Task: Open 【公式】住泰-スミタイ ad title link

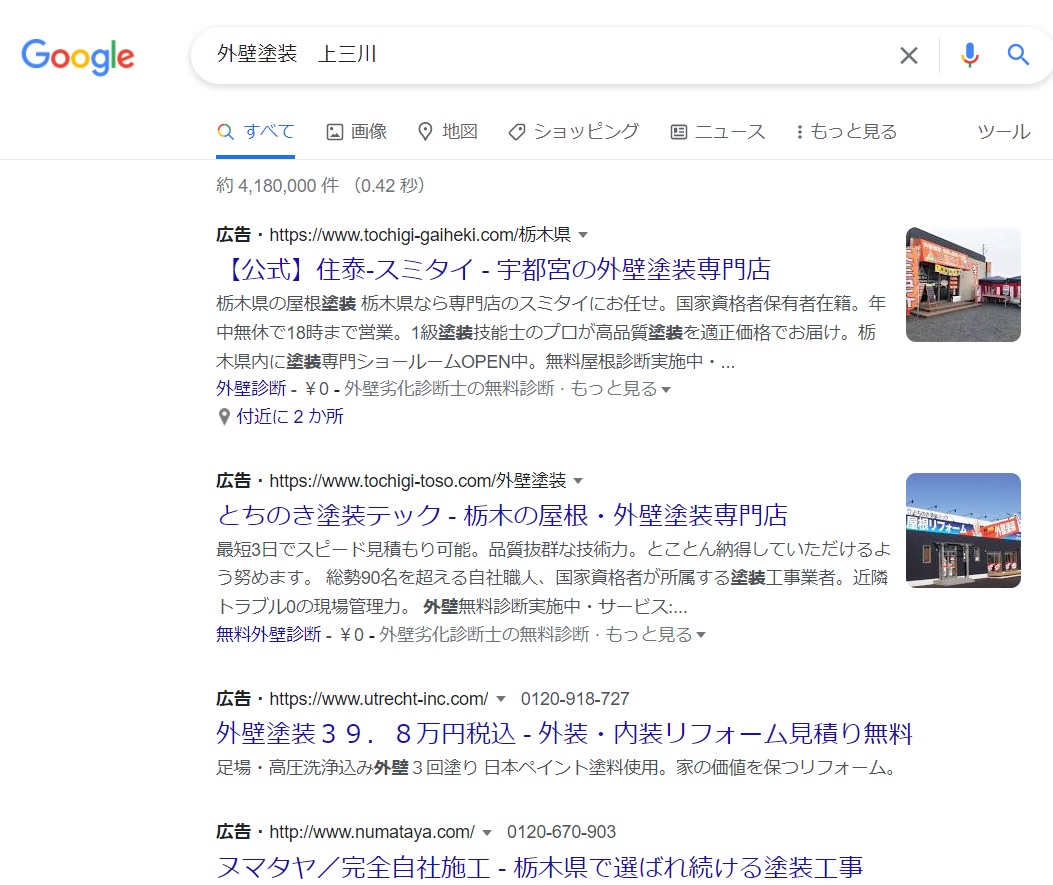Action: (x=494, y=270)
